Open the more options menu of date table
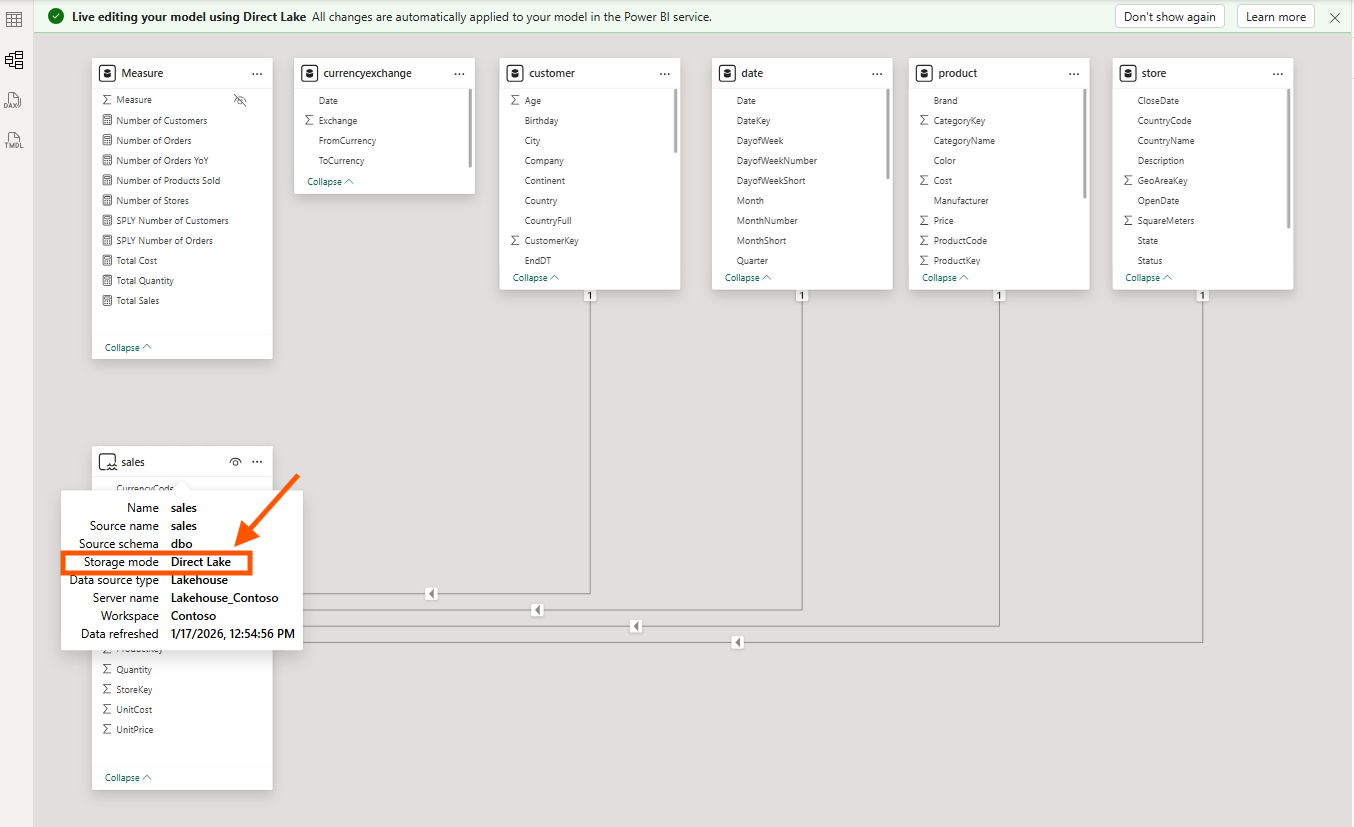 pos(877,74)
